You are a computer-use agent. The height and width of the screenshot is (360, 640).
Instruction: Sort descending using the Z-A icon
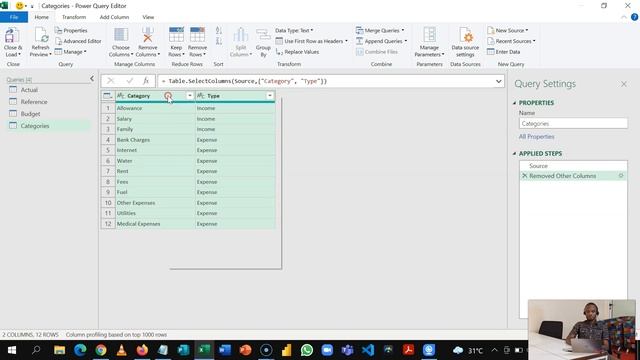click(219, 41)
